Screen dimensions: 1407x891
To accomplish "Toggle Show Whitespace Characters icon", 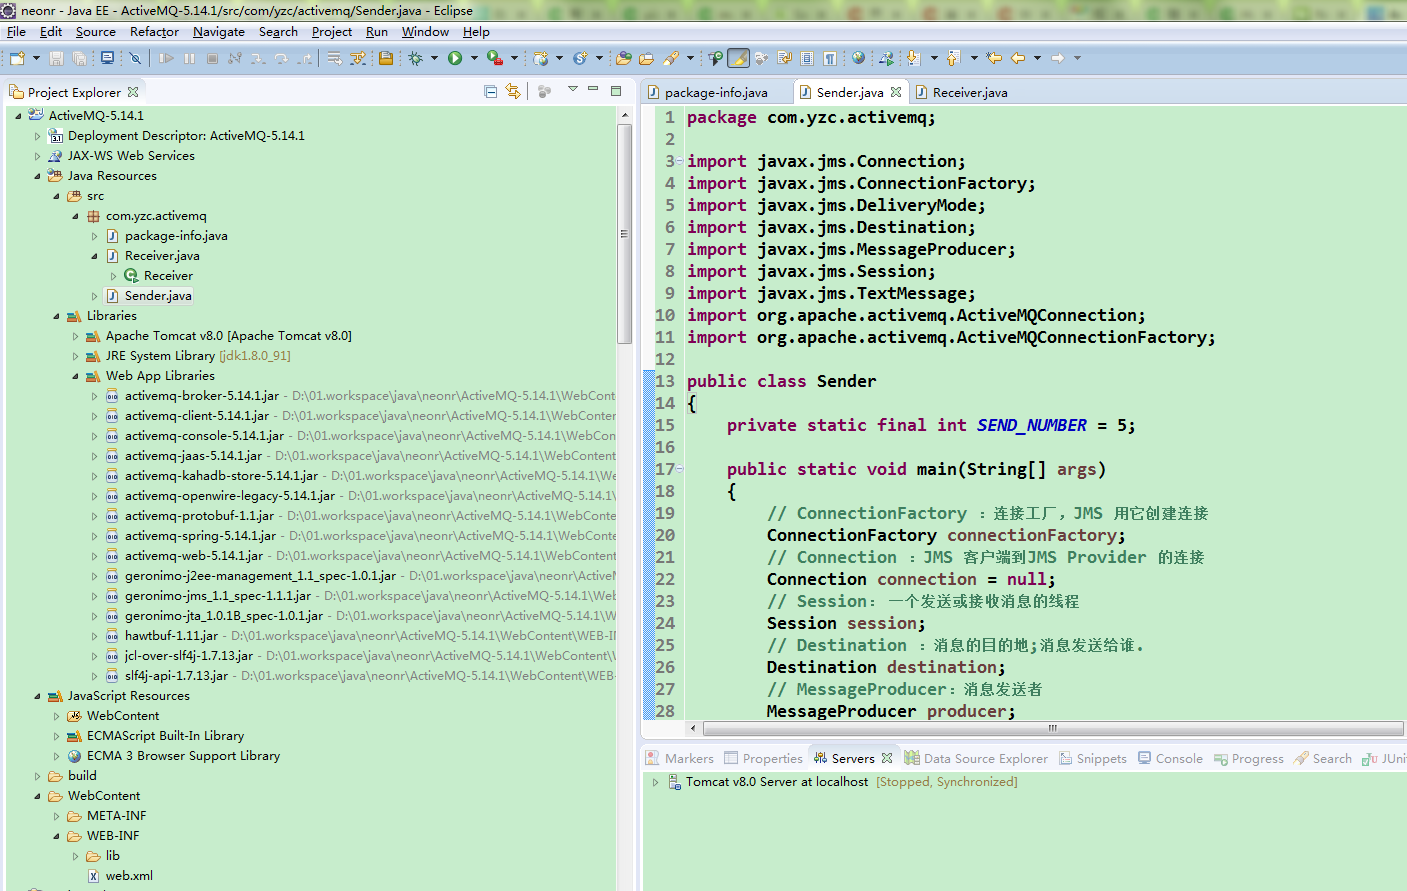I will (830, 58).
